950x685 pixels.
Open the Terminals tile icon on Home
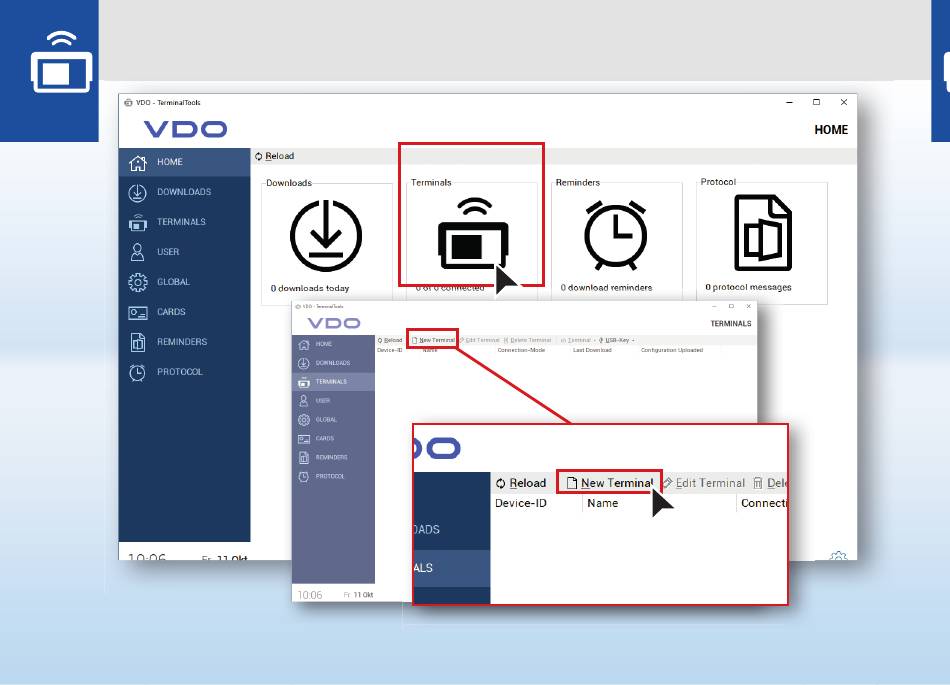pos(473,233)
